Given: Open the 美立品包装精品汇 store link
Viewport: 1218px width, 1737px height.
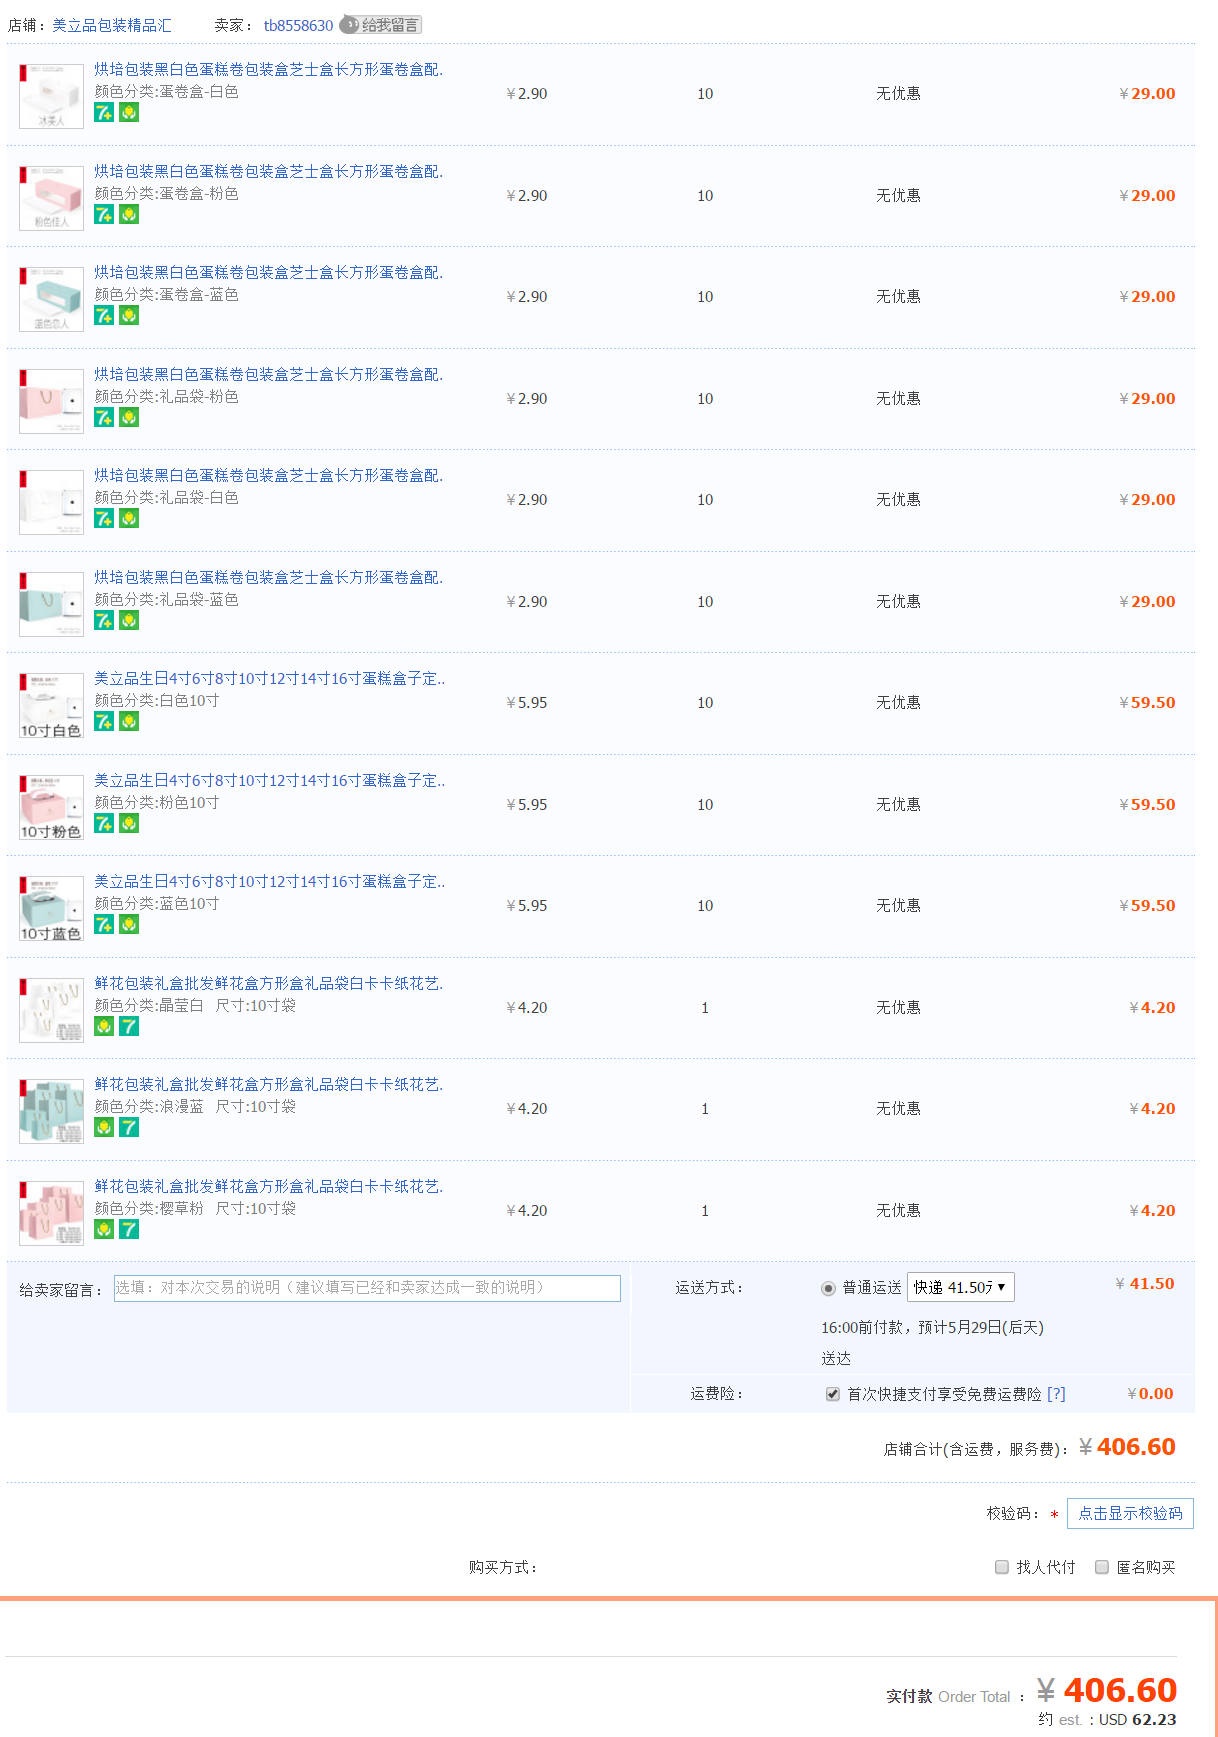Looking at the screenshot, I should [x=112, y=25].
